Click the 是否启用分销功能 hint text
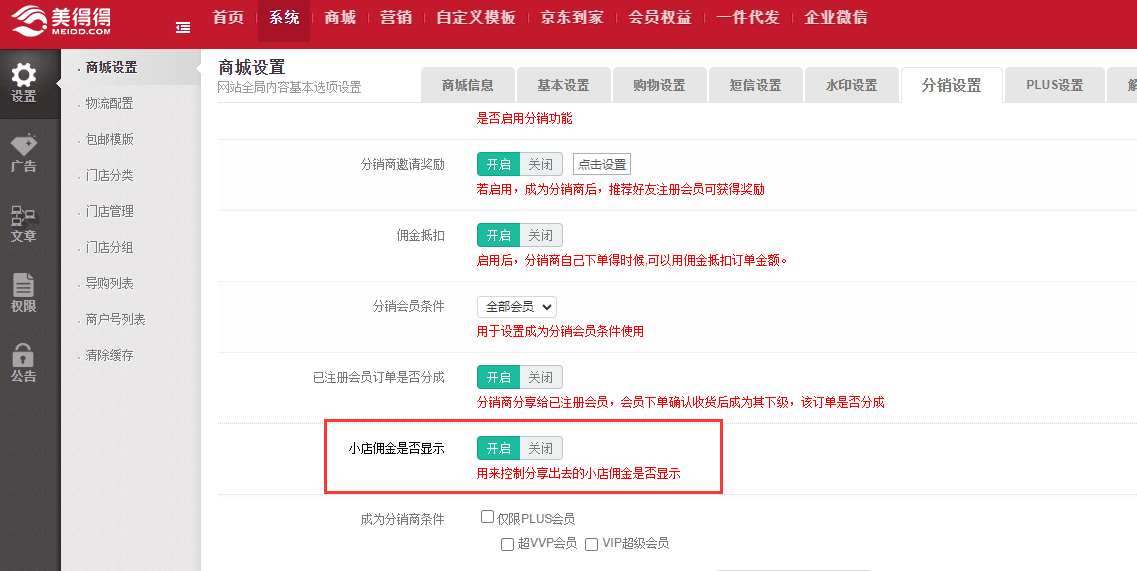Screen dimensions: 1137x571 click(524, 118)
